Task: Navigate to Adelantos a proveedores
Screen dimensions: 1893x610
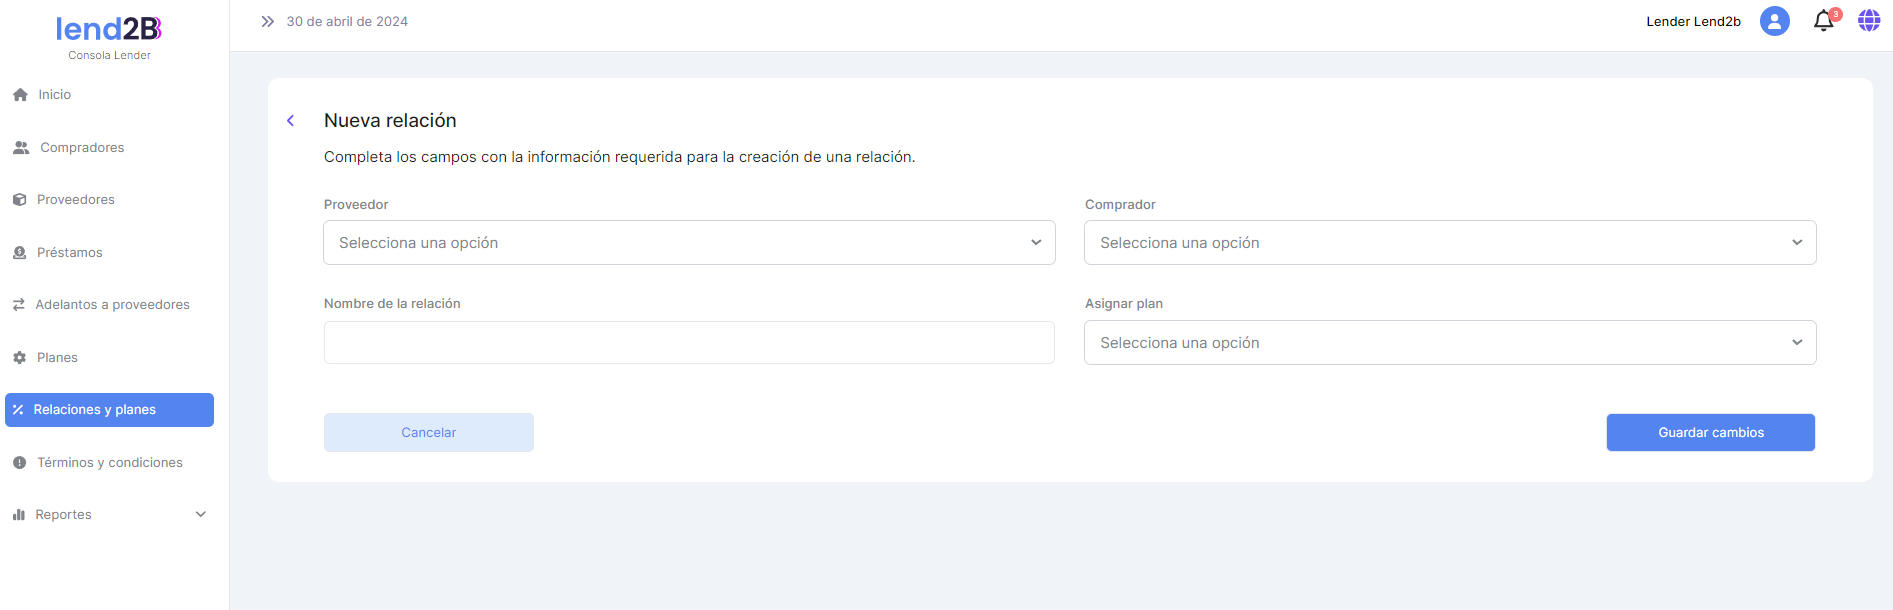Action: (x=112, y=305)
